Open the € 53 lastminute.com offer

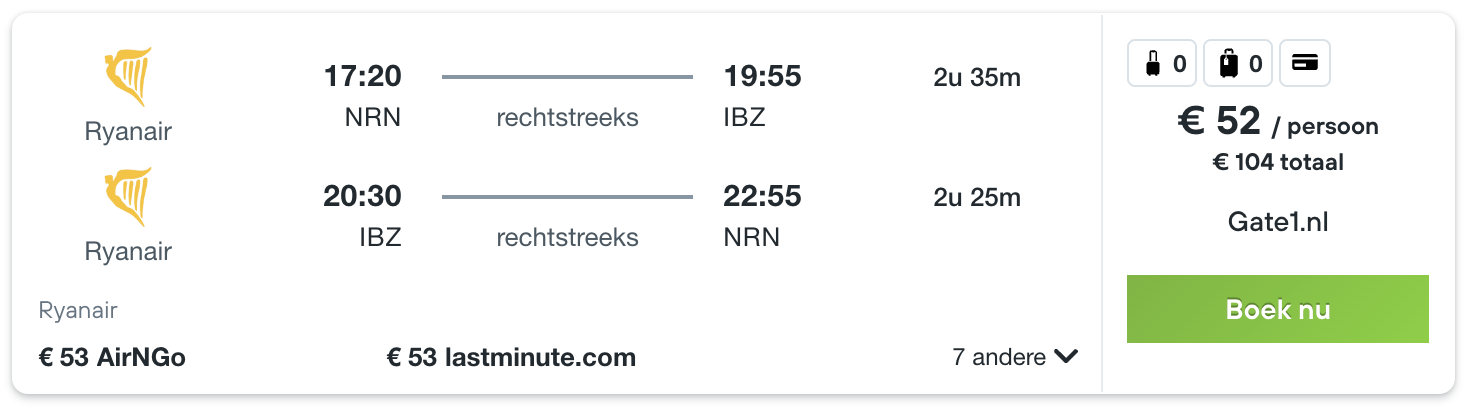pyautogui.click(x=511, y=357)
